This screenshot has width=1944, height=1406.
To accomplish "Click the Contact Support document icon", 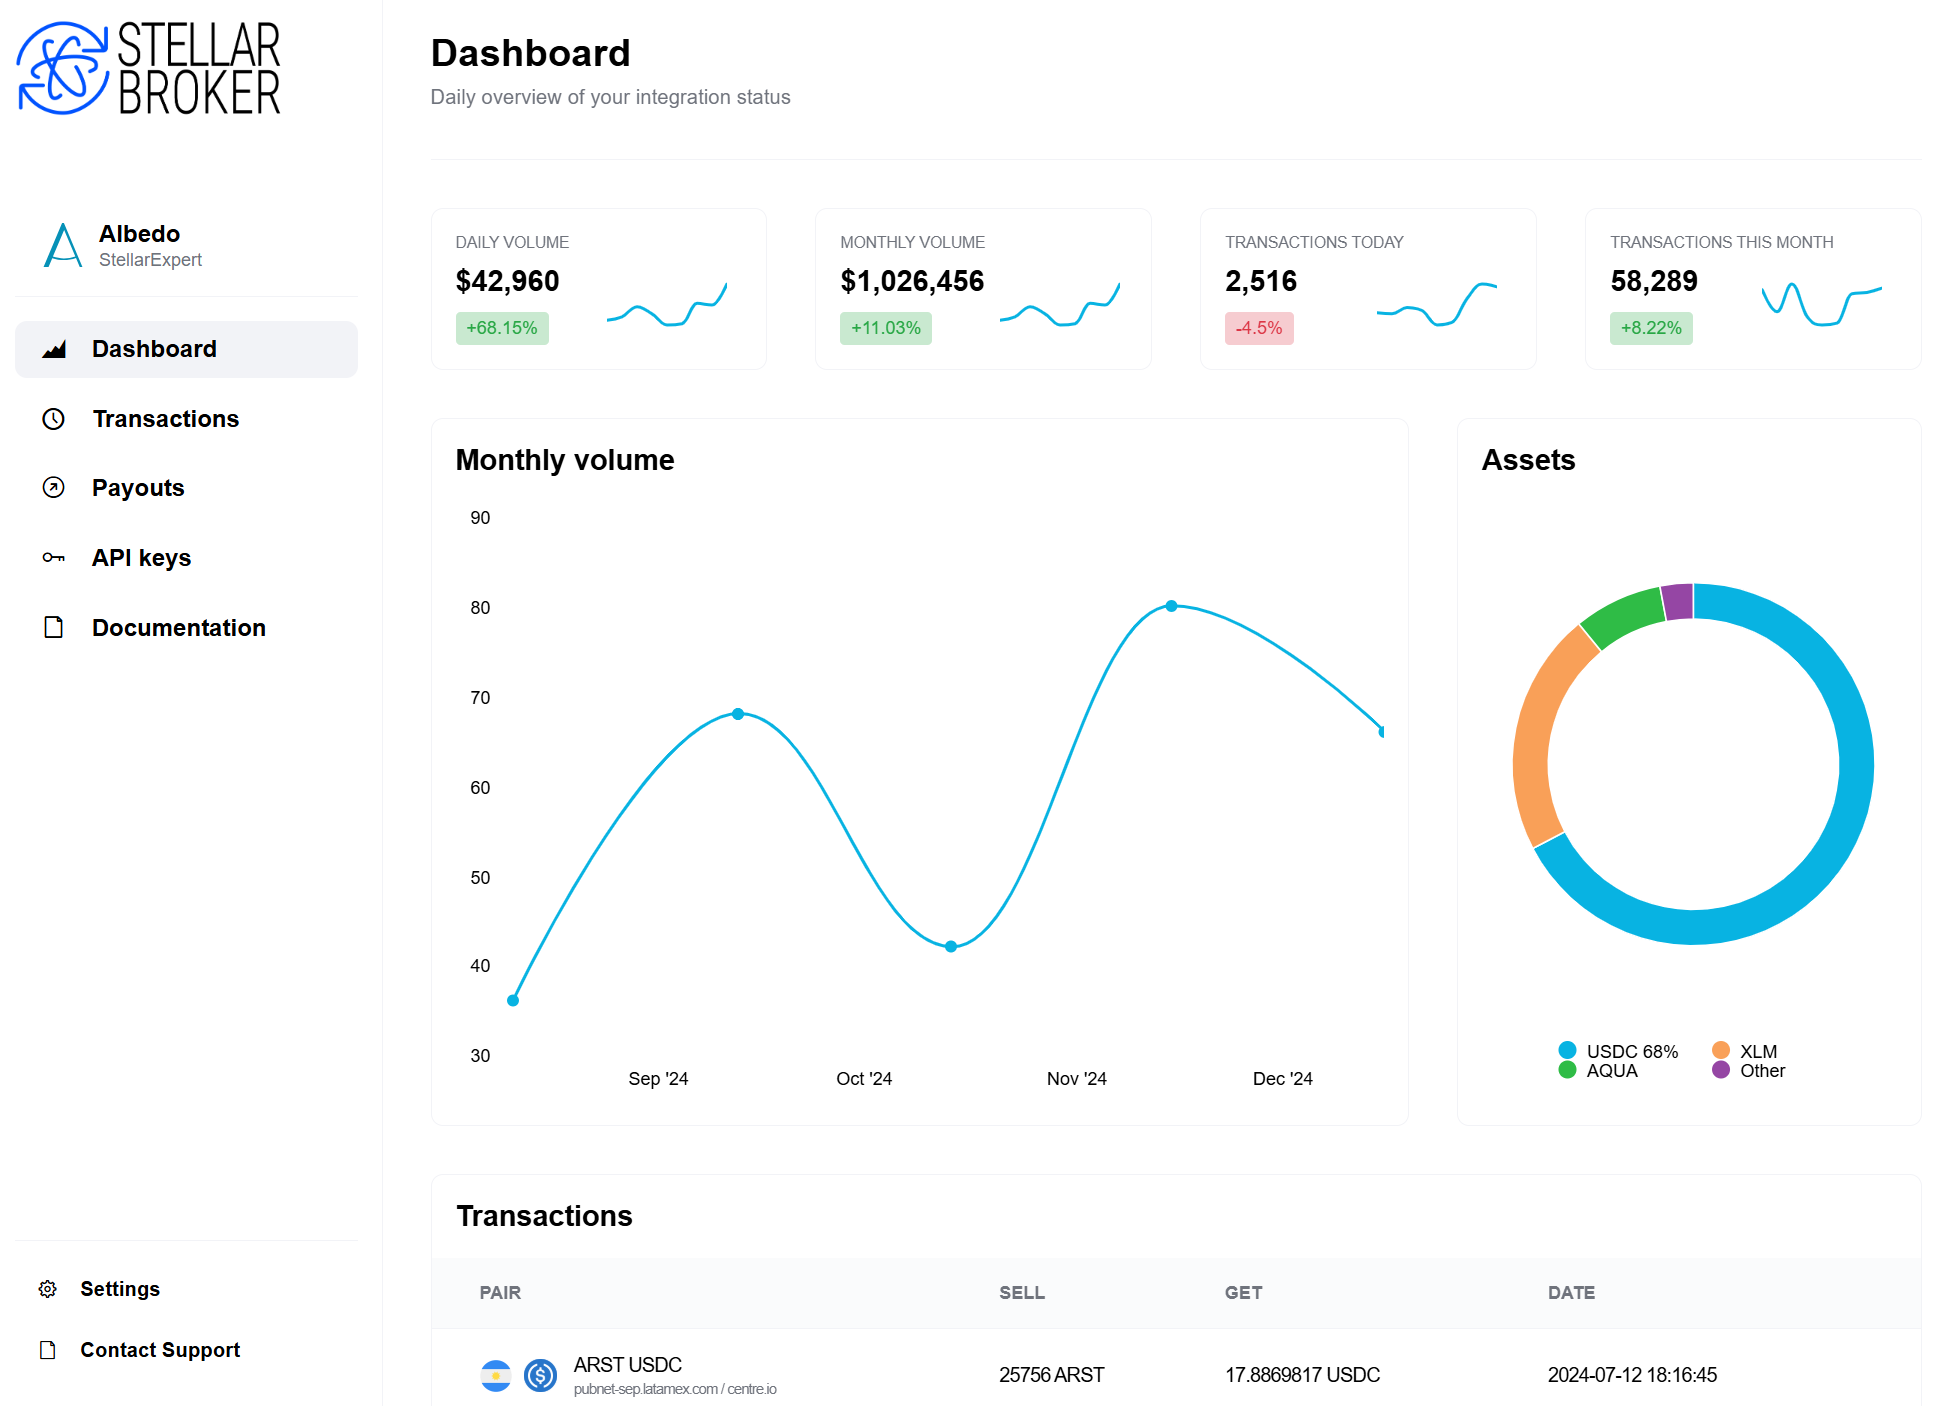I will pyautogui.click(x=47, y=1350).
